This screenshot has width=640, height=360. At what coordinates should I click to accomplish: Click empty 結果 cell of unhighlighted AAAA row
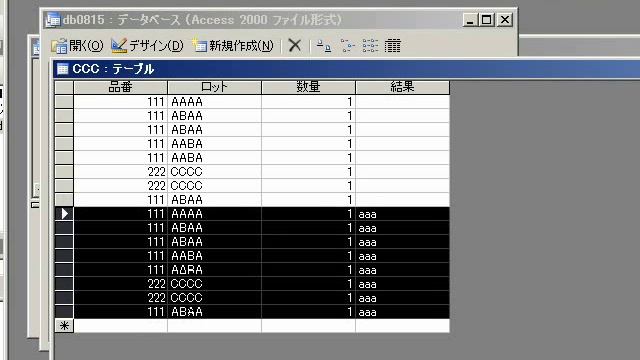pos(402,102)
